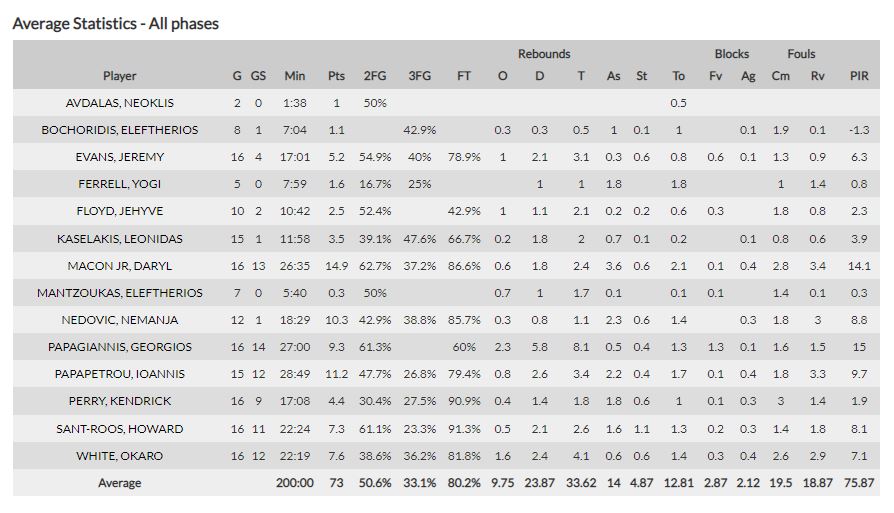
Task: Select PAPAPETROU, IOANNIS row name
Action: coord(120,374)
